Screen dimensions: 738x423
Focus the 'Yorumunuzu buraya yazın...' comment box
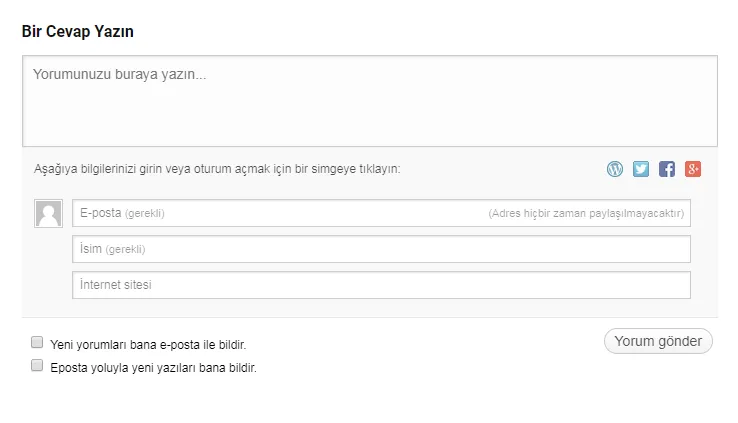click(x=370, y=101)
